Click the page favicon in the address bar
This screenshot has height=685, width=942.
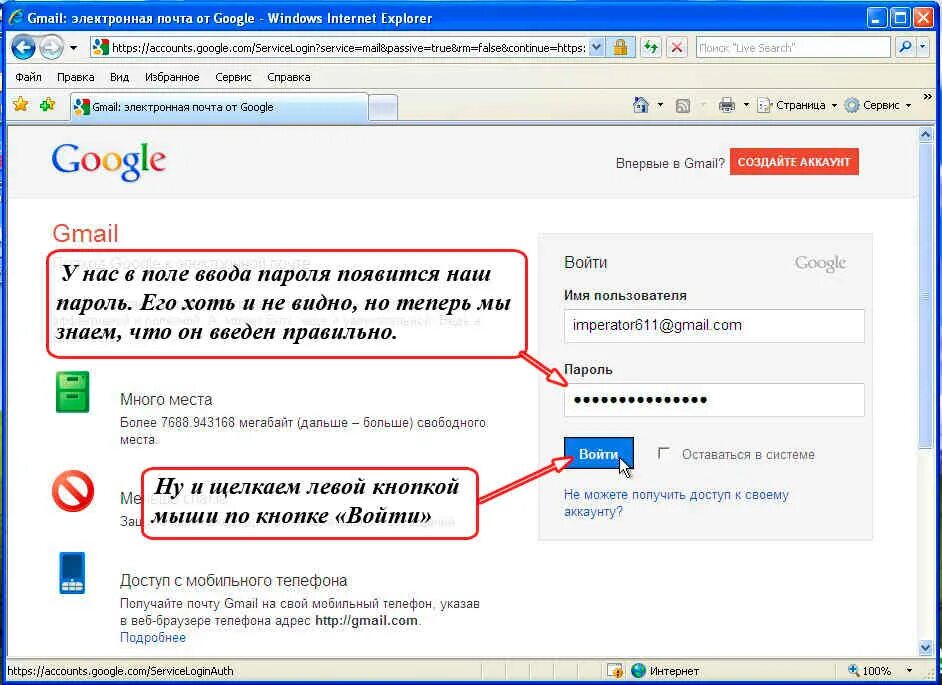point(101,47)
